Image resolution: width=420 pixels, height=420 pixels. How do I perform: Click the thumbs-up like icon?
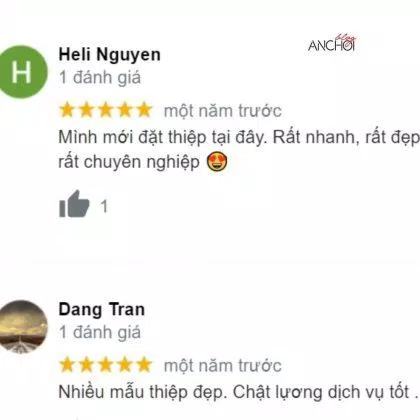(74, 204)
